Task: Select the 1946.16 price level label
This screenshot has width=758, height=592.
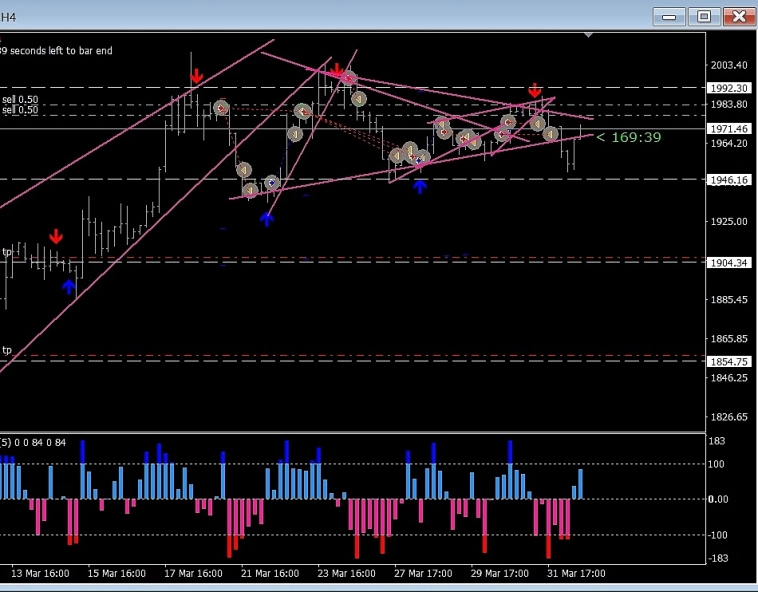Action: [729, 180]
